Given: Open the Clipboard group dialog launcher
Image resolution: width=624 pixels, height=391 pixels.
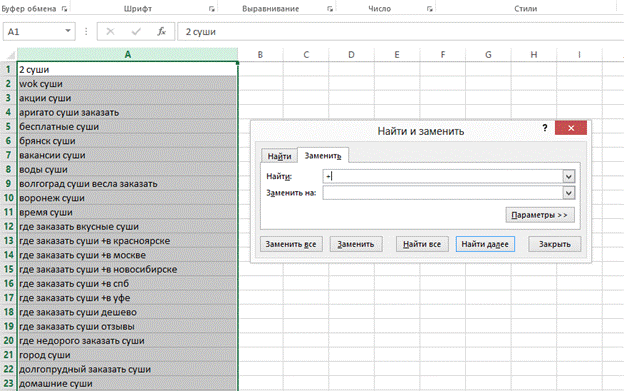Looking at the screenshot, I should click(x=64, y=9).
